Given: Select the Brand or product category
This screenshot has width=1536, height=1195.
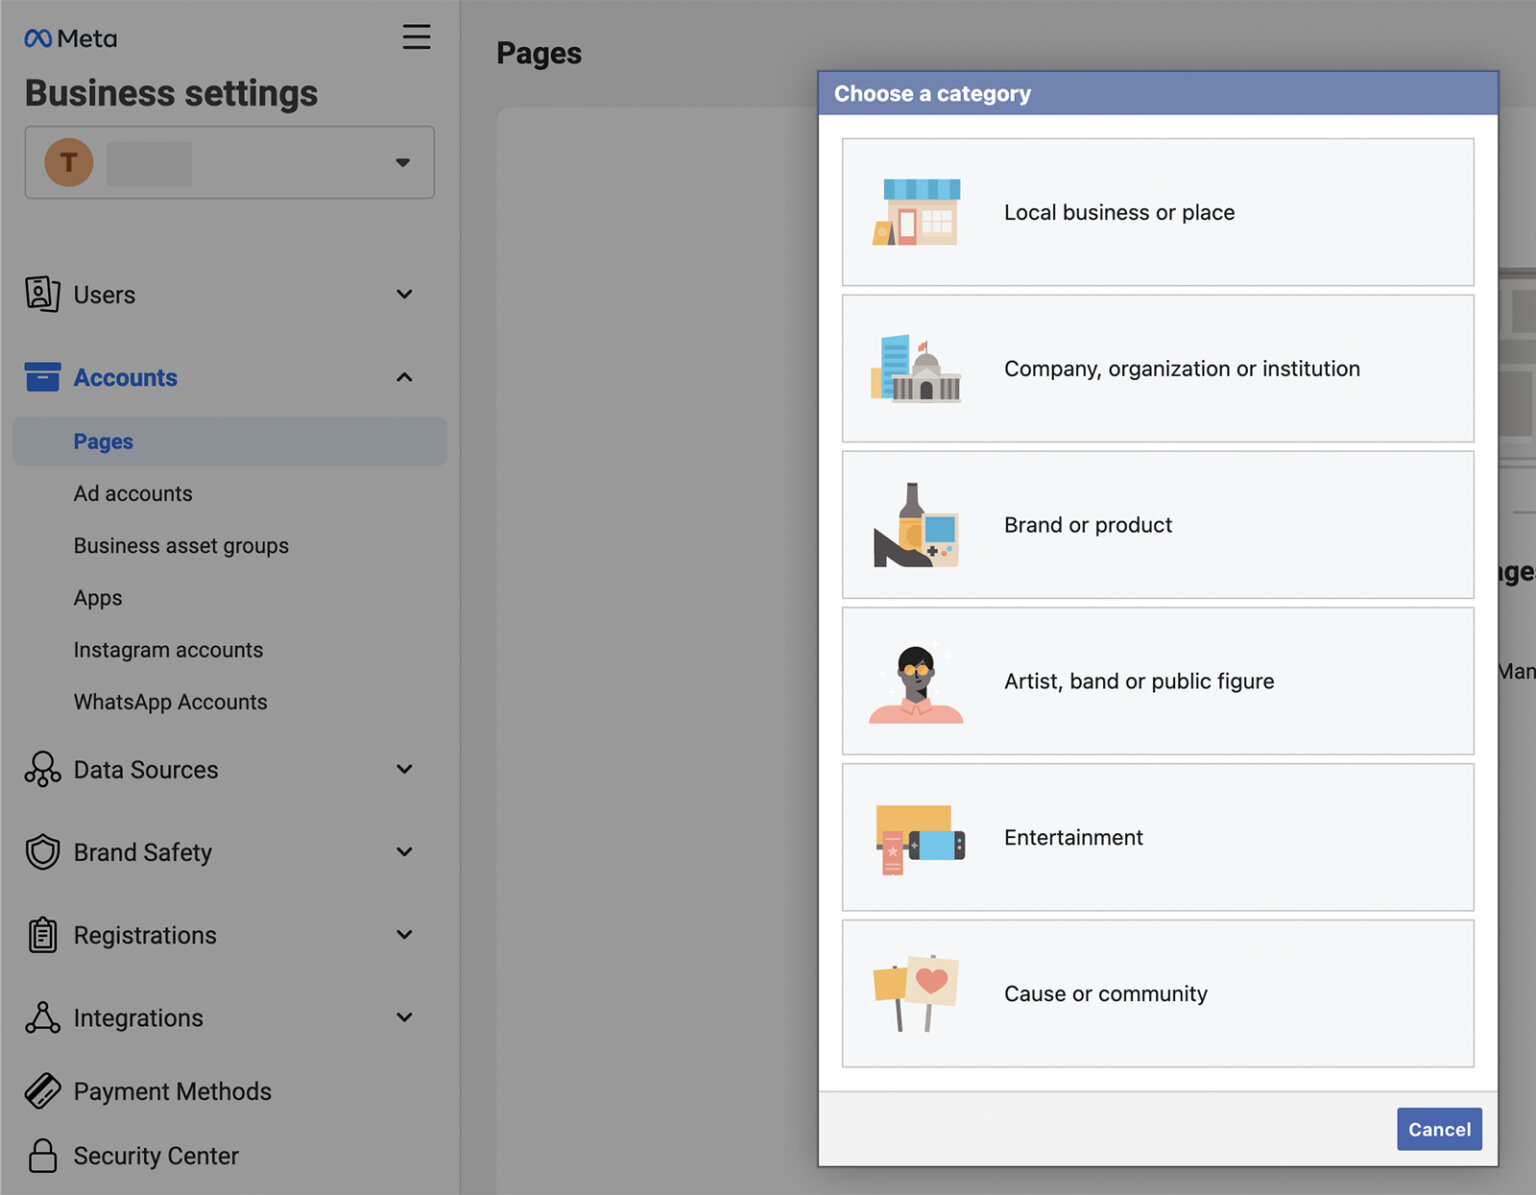Looking at the screenshot, I should tap(1157, 525).
